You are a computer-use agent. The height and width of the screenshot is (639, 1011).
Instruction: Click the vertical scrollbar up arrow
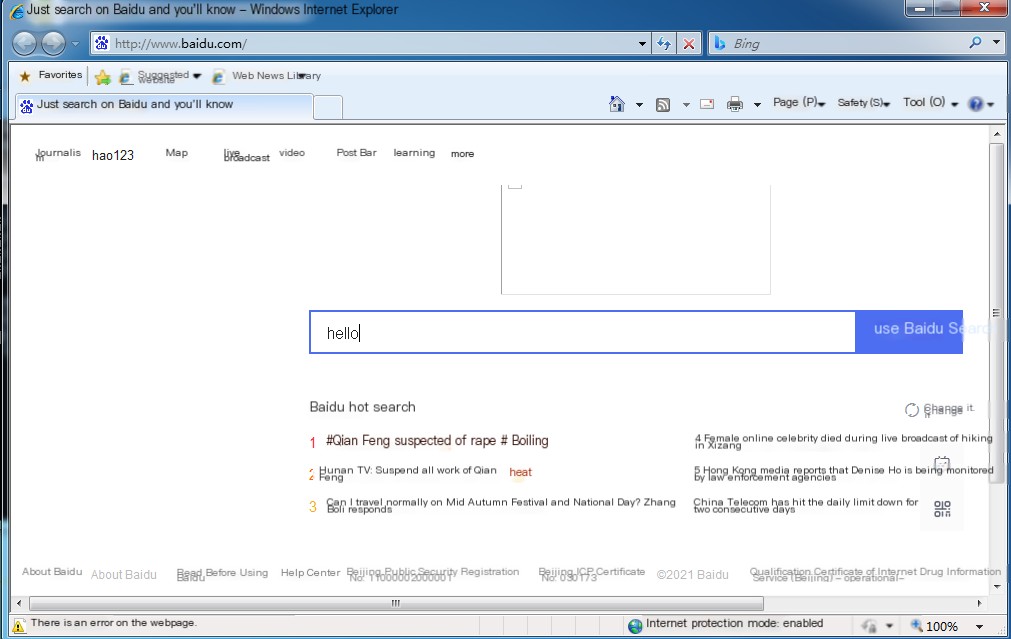[997, 134]
